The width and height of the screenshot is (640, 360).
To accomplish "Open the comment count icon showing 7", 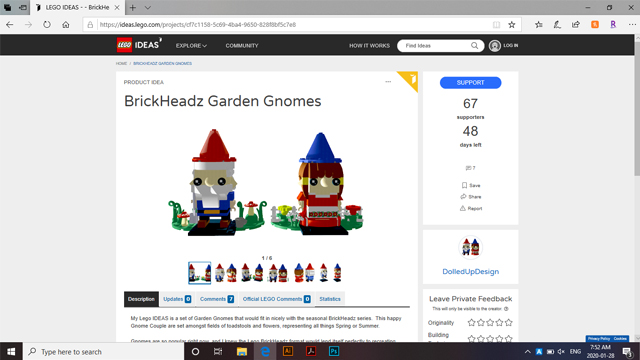I will tap(469, 168).
